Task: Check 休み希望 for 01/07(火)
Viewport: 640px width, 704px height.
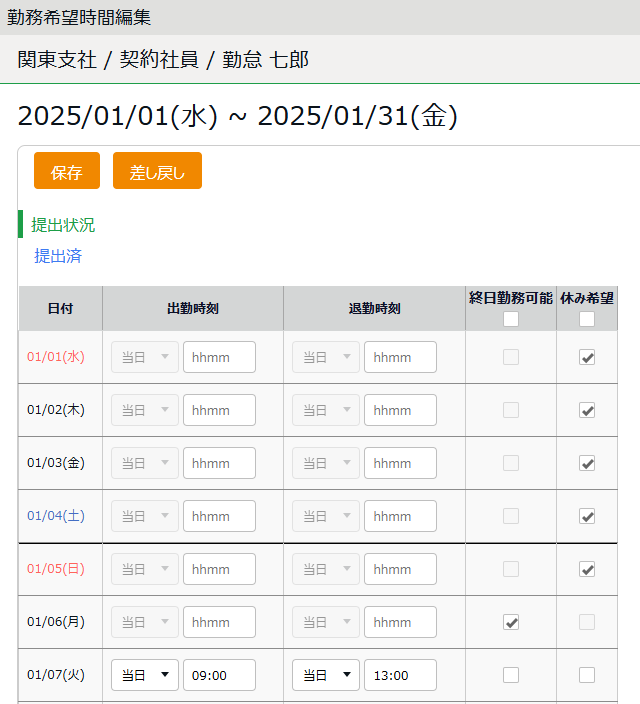Action: (587, 675)
